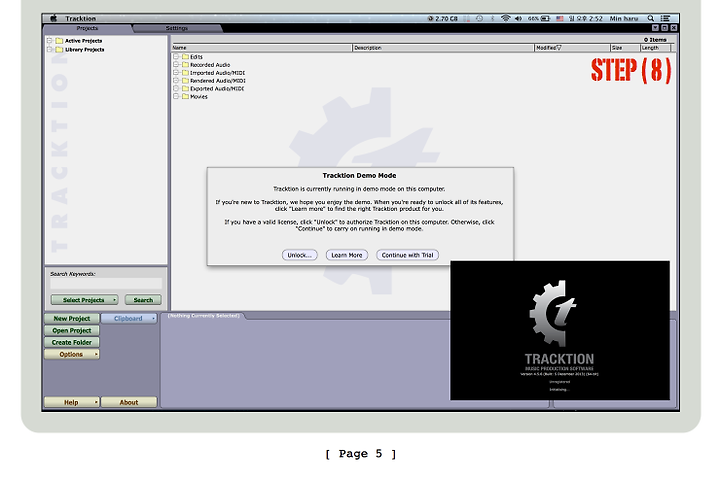Expand the Rendered Audio/MIDI folder
The height and width of the screenshot is (479, 720).
coord(176,80)
